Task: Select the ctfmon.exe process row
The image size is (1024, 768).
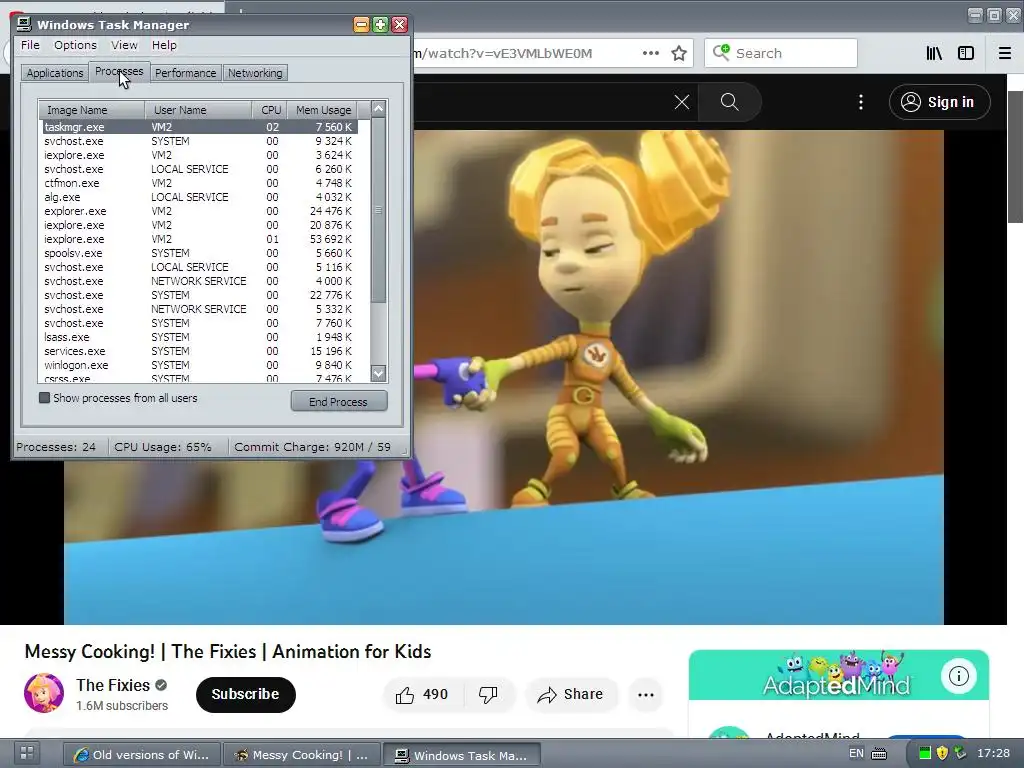Action: (x=200, y=183)
